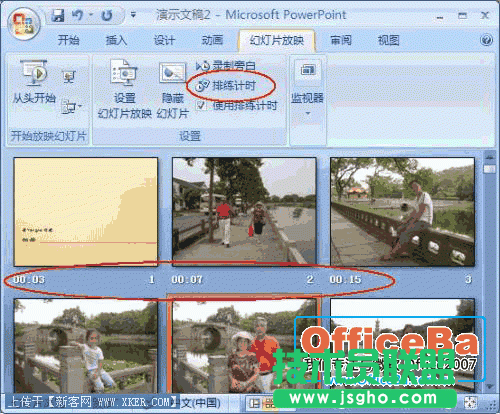Select slide 3 thumbnail of man on railing

coord(402,212)
